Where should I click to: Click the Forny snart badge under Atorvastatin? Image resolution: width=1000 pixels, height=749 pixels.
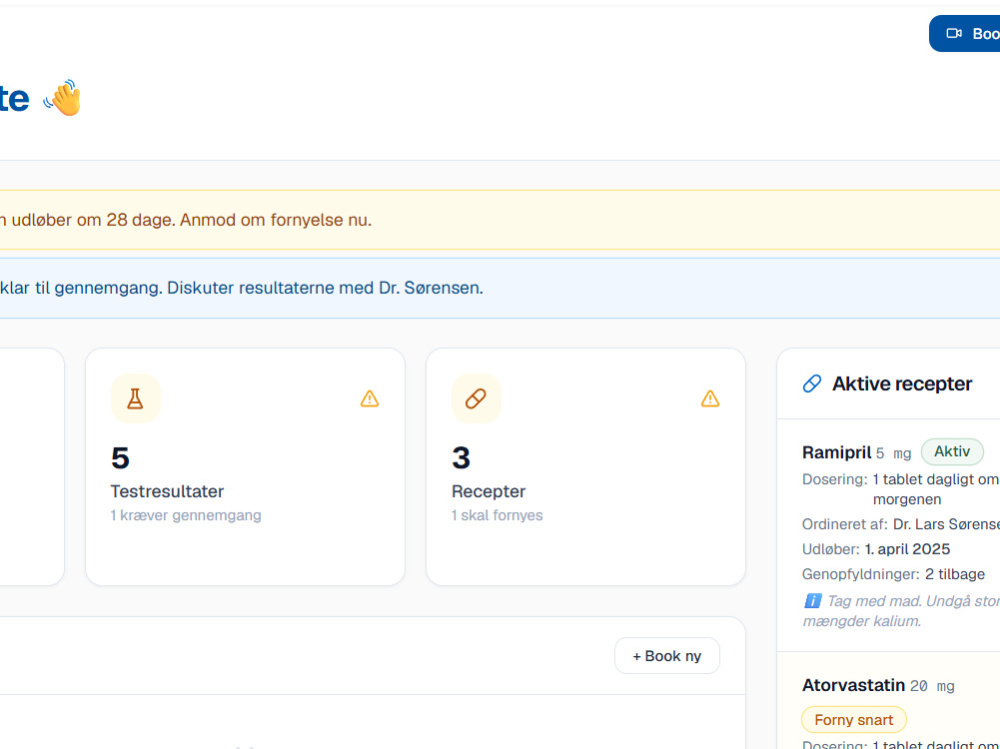(x=853, y=720)
